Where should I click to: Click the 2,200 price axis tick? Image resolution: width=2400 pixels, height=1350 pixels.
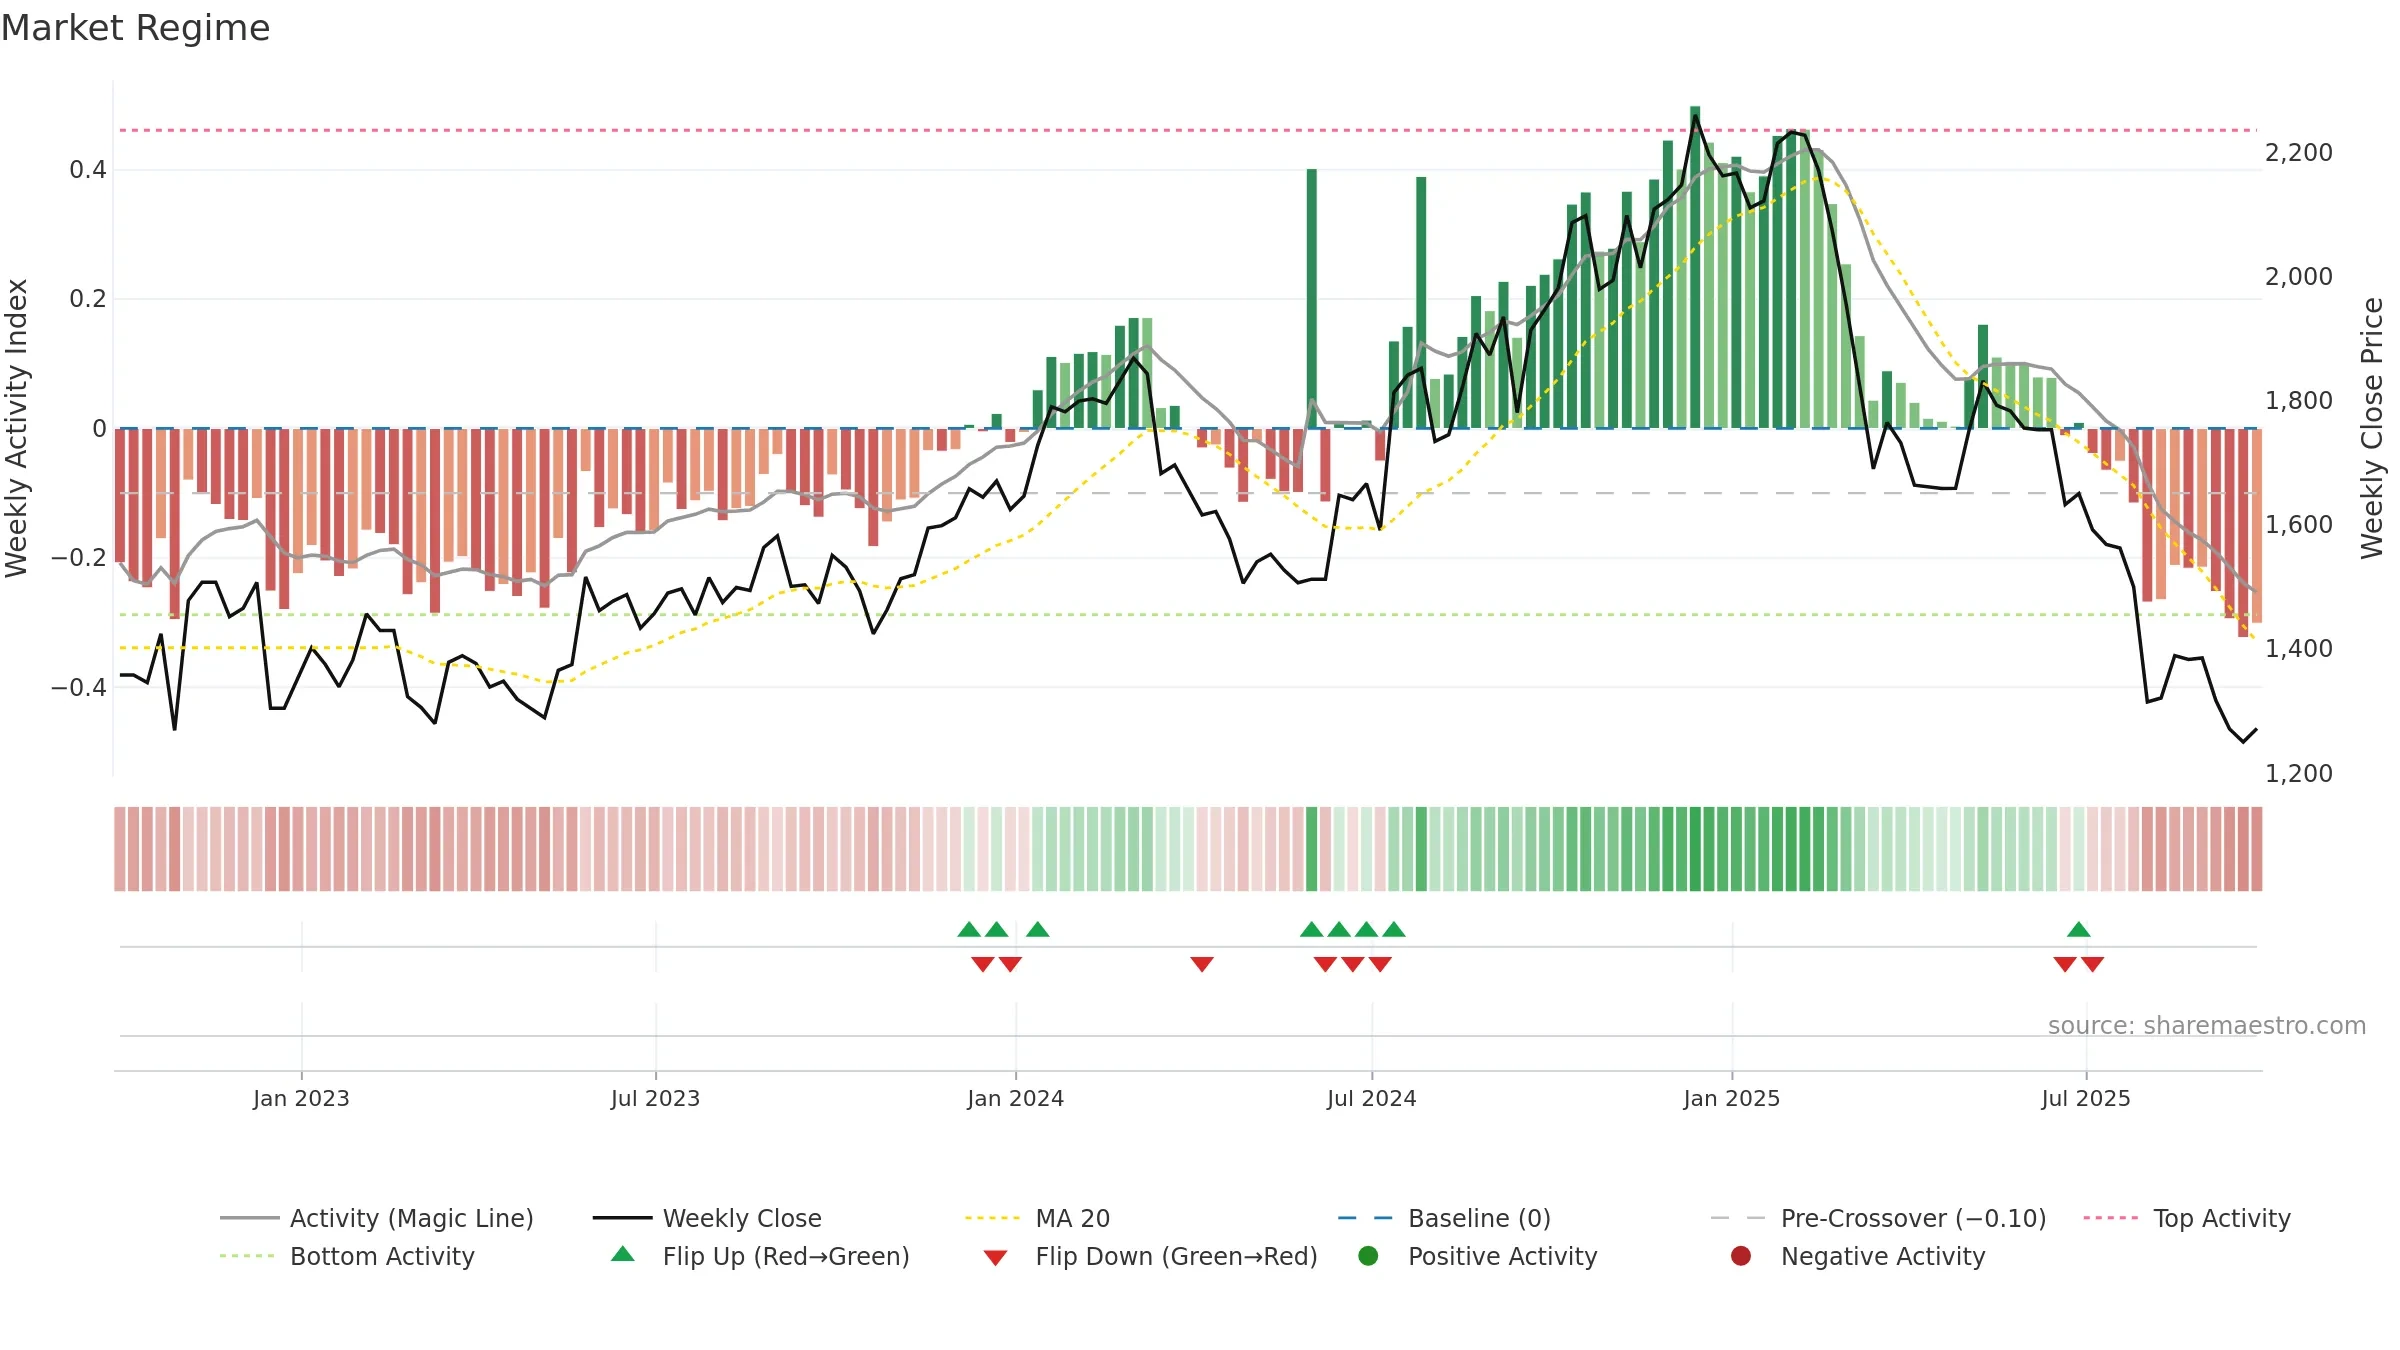(x=2298, y=152)
